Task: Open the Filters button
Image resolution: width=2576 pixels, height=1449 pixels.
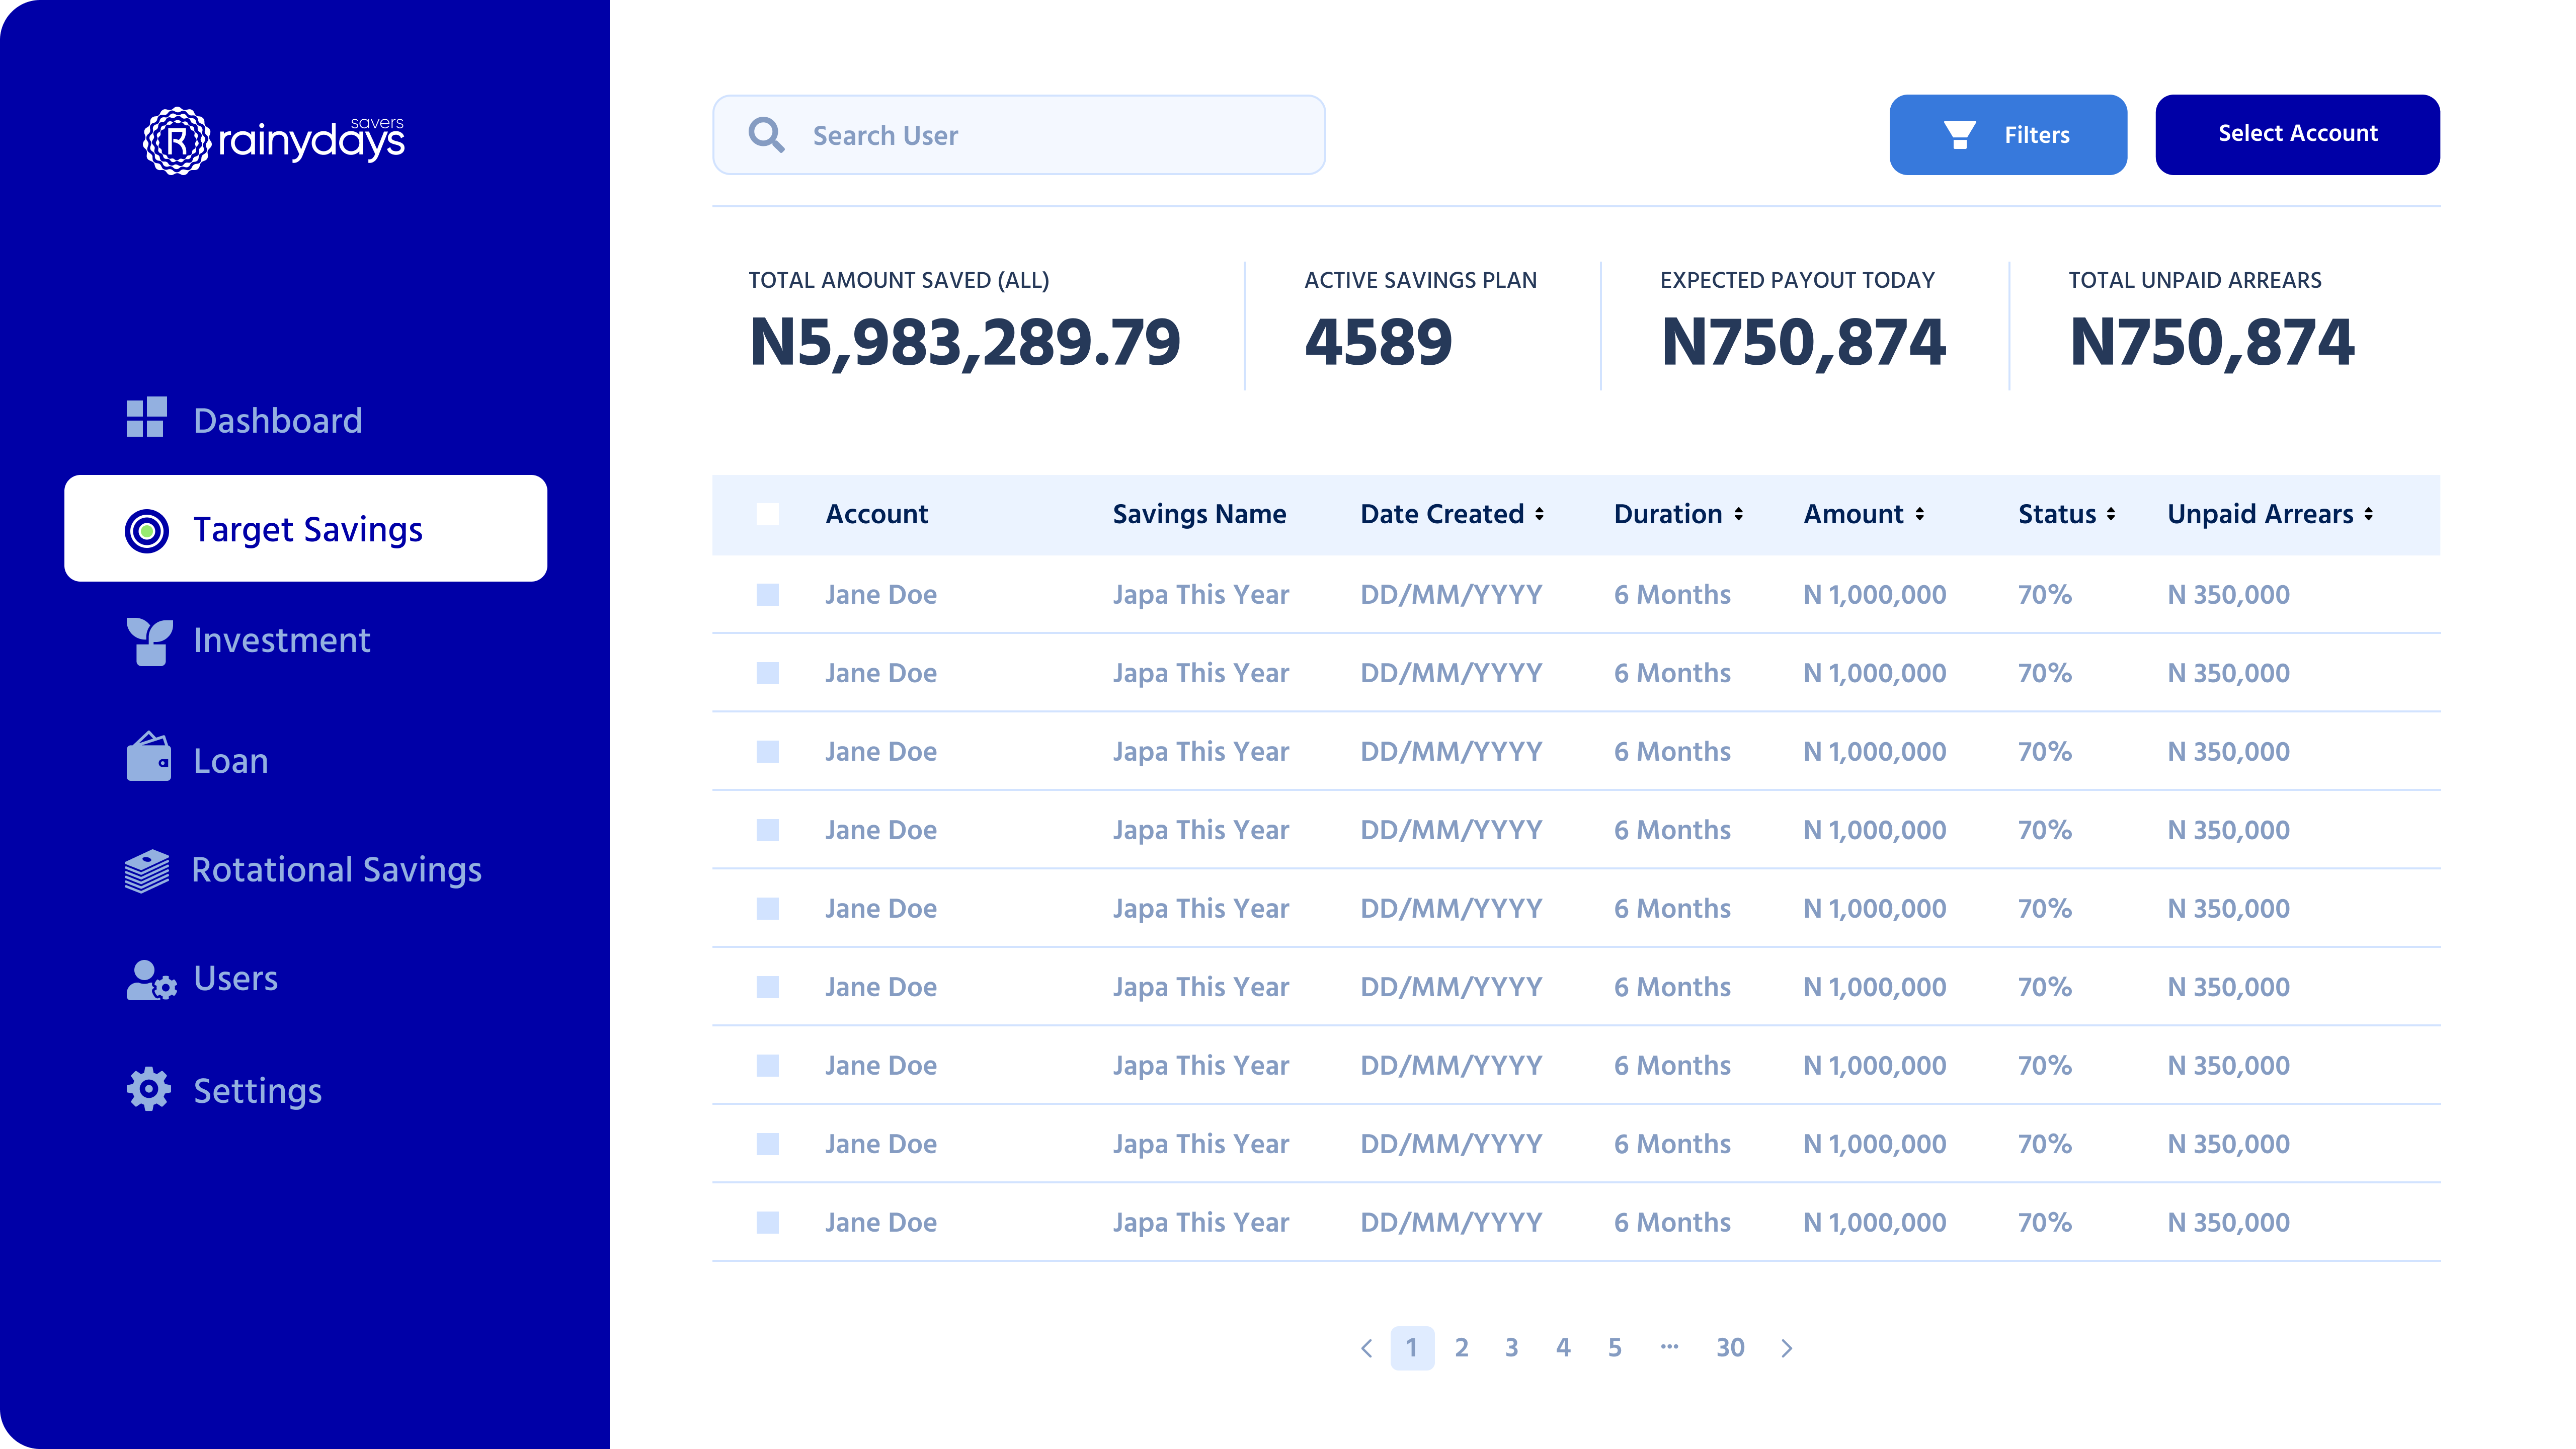Action: coord(2007,135)
